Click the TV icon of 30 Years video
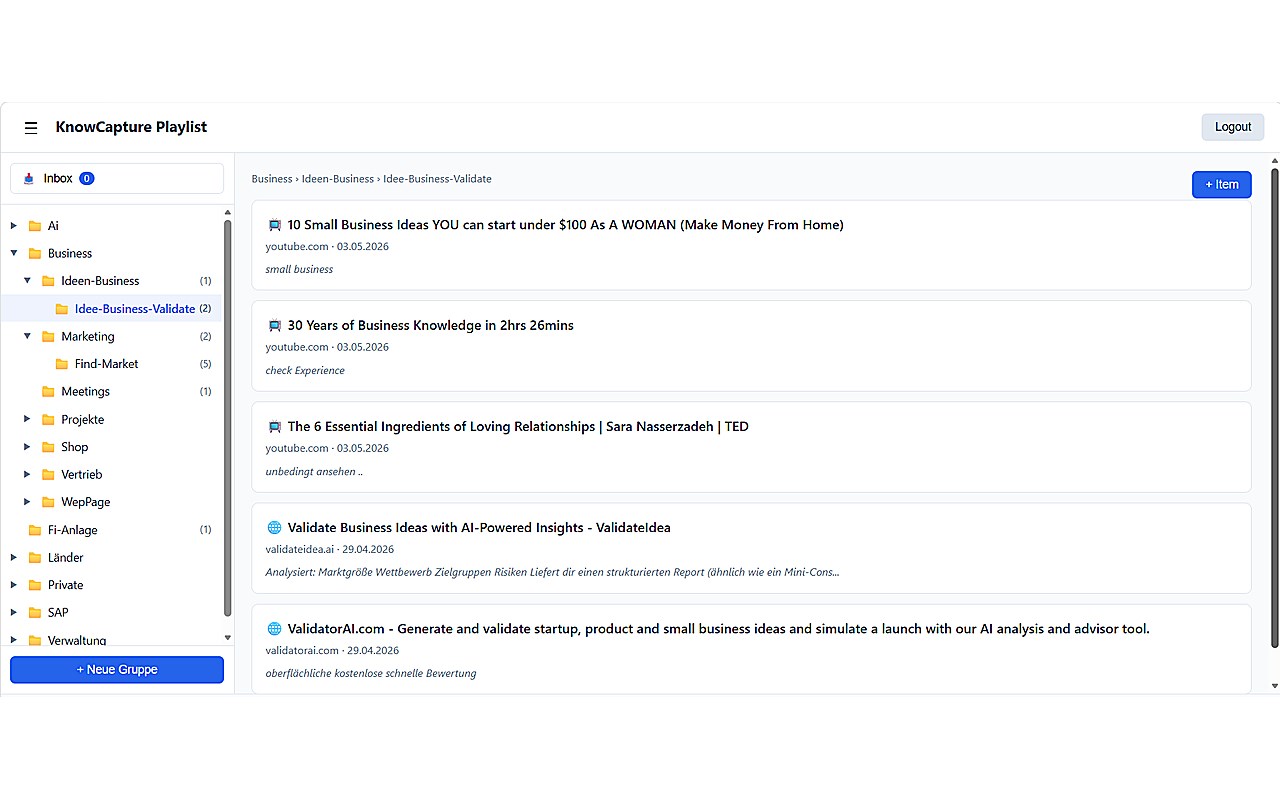 pos(275,326)
